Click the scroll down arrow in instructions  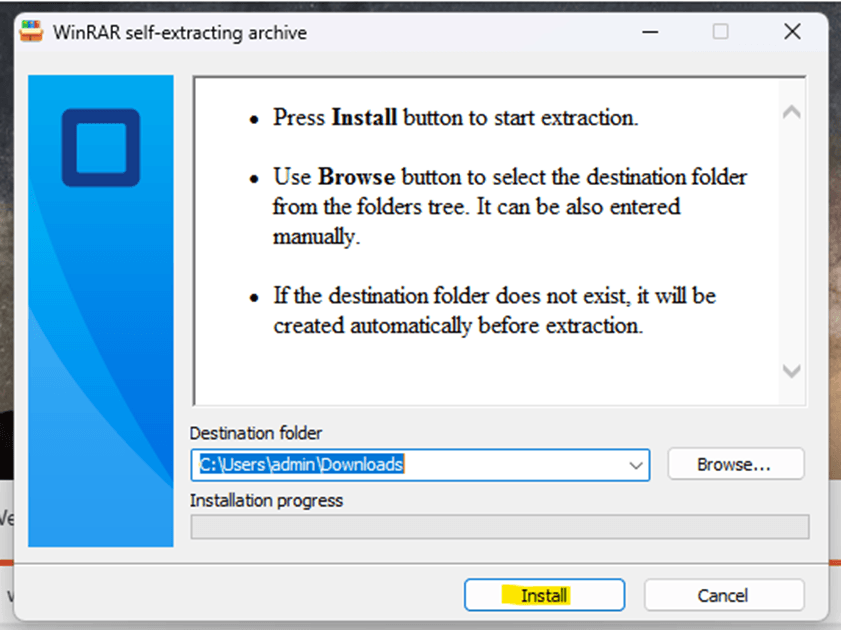(x=791, y=371)
